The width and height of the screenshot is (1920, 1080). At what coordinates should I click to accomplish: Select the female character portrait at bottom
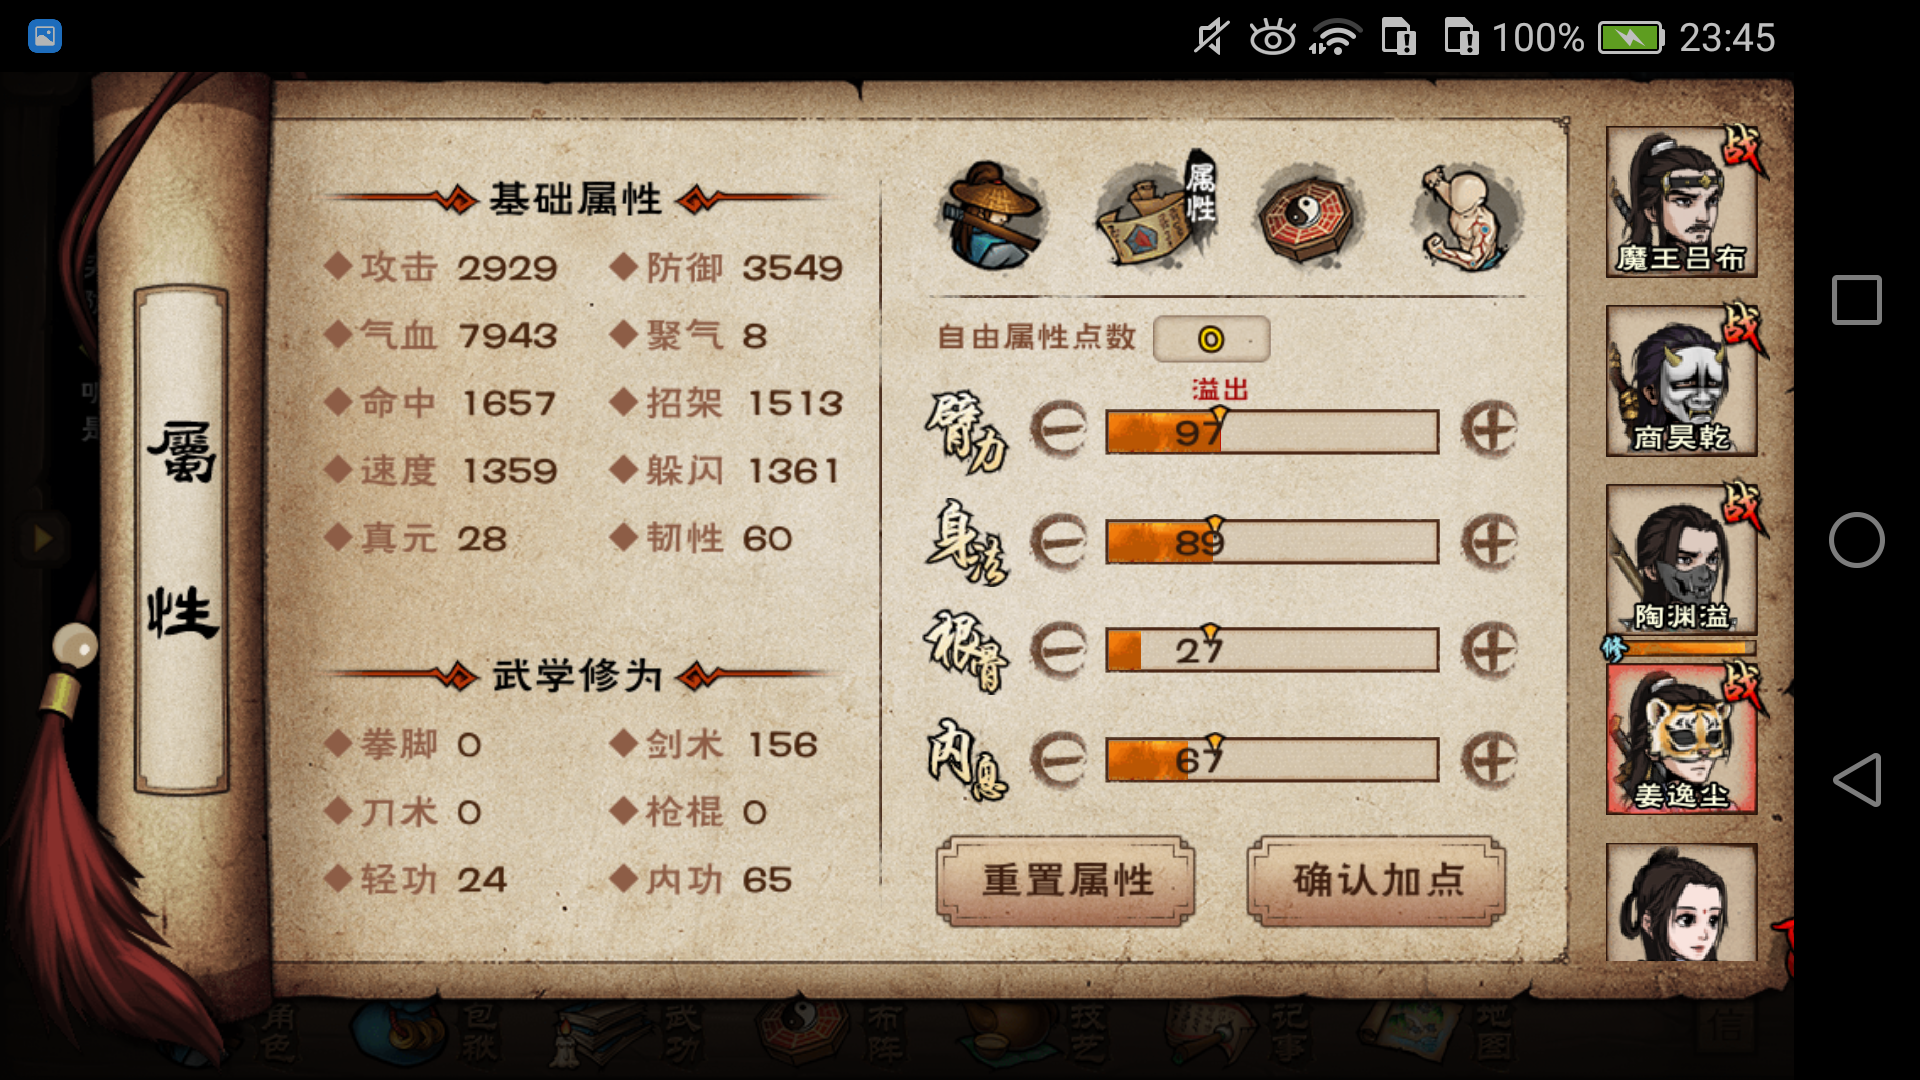click(1682, 902)
